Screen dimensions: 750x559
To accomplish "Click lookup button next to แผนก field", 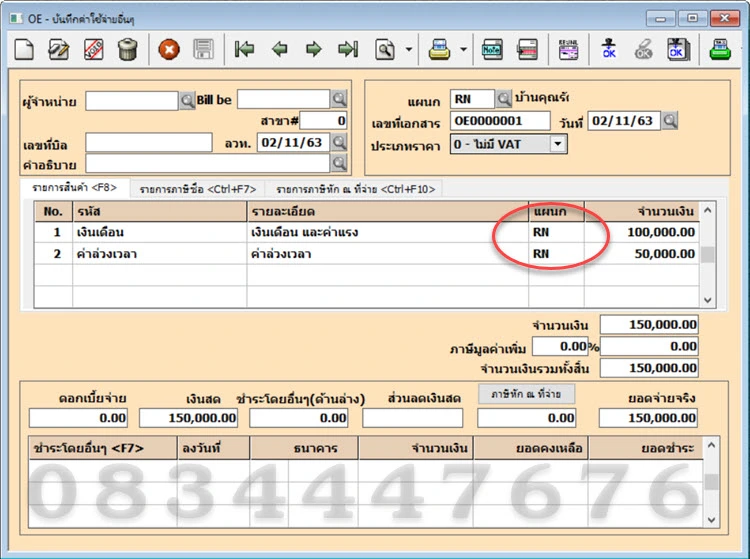I will tap(503, 99).
